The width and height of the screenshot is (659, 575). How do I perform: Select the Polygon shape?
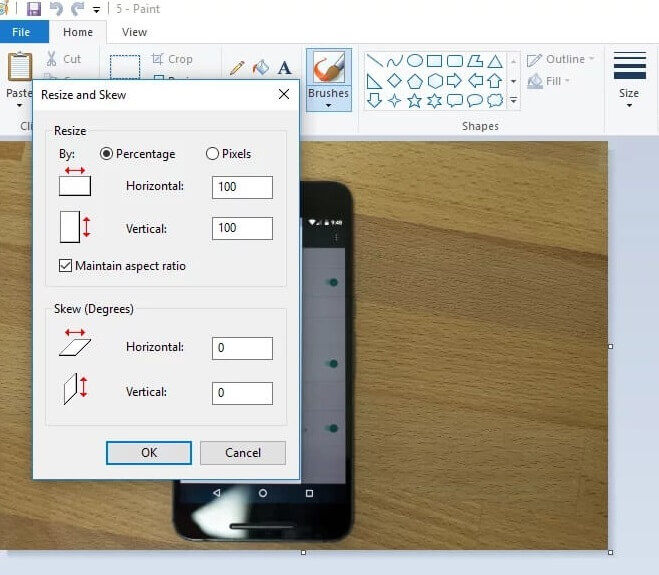coord(475,61)
